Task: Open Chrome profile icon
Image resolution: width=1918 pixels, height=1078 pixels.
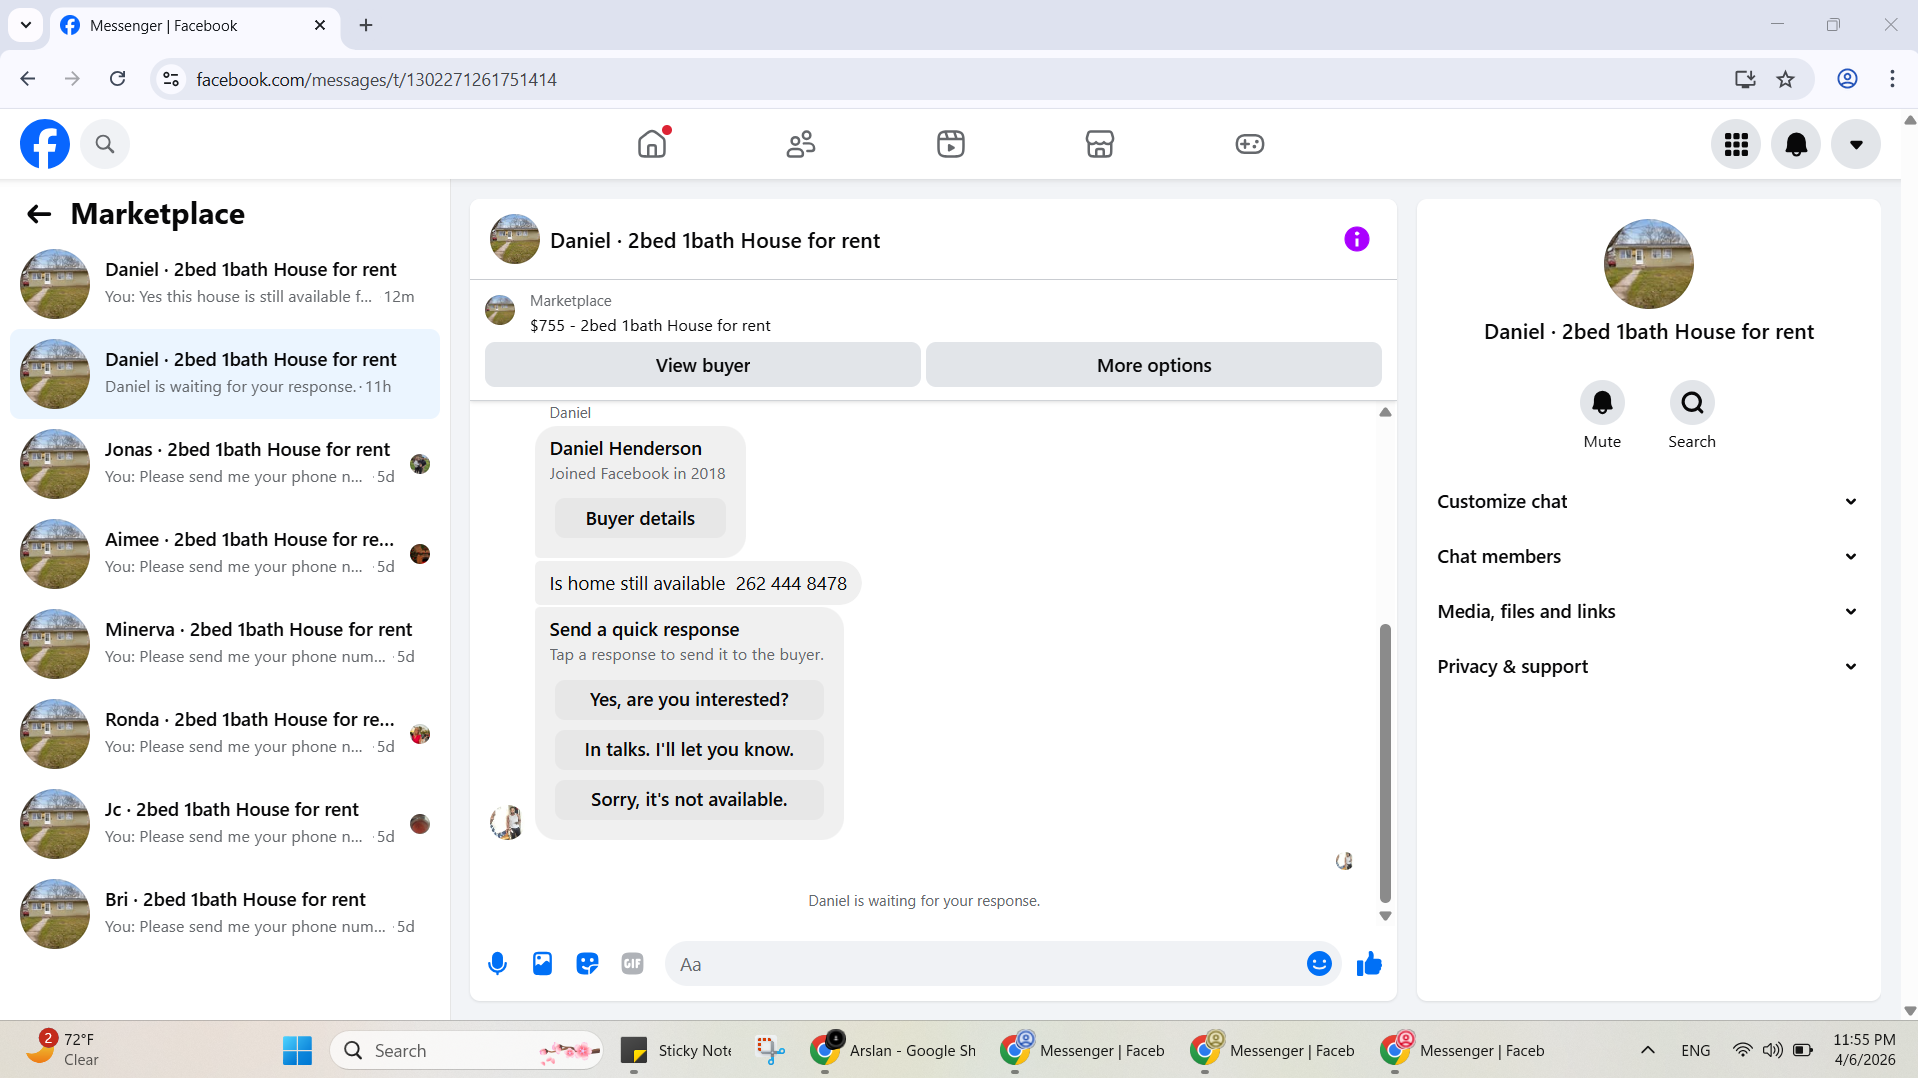Action: (x=1847, y=79)
